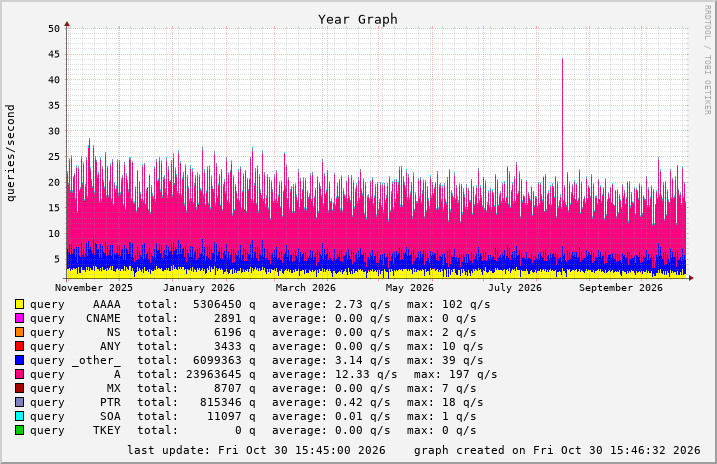Click the y-axis value 50
The image size is (717, 464).
pos(54,29)
